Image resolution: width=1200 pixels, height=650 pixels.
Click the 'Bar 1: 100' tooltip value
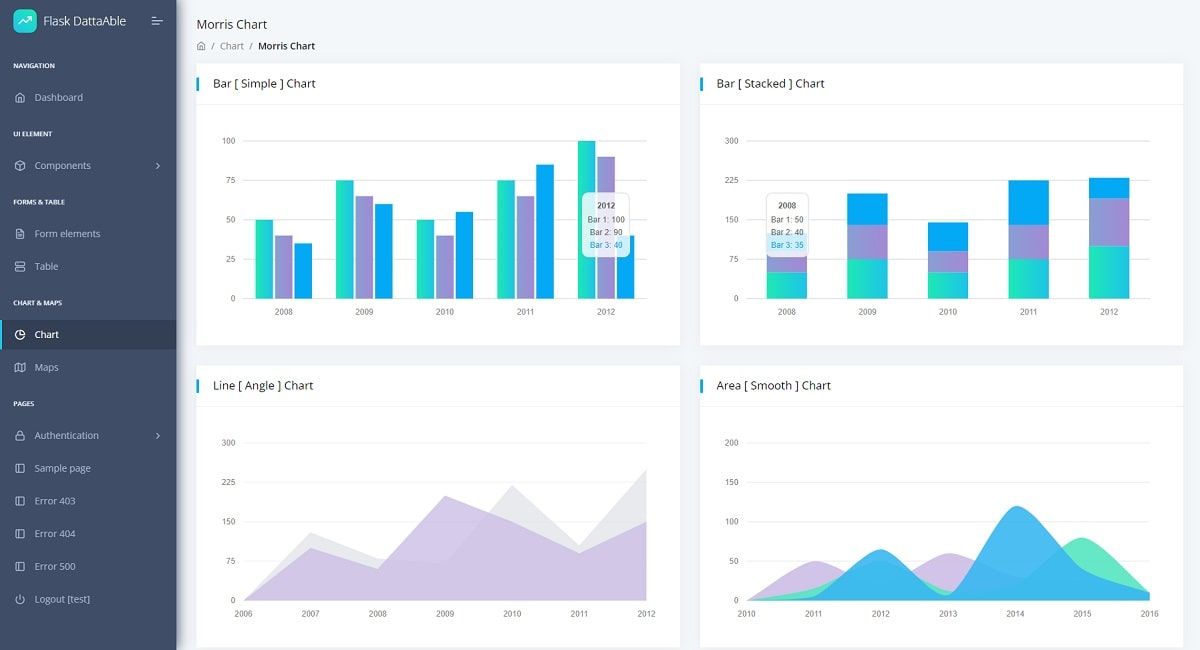point(606,220)
